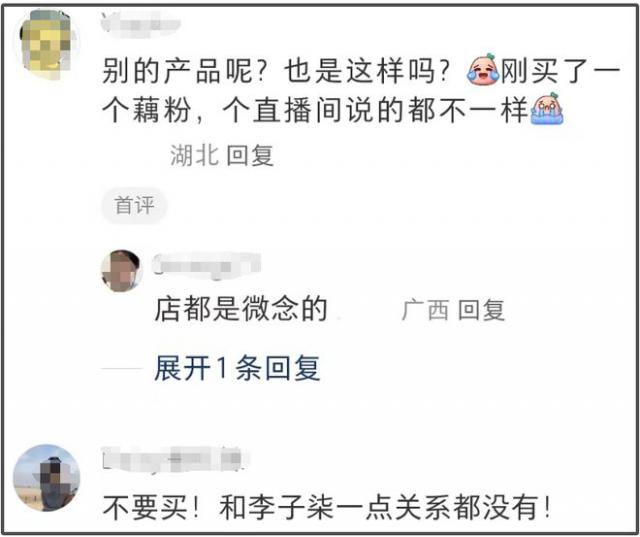Click the 首评 badge
640x537 pixels.
tap(134, 205)
